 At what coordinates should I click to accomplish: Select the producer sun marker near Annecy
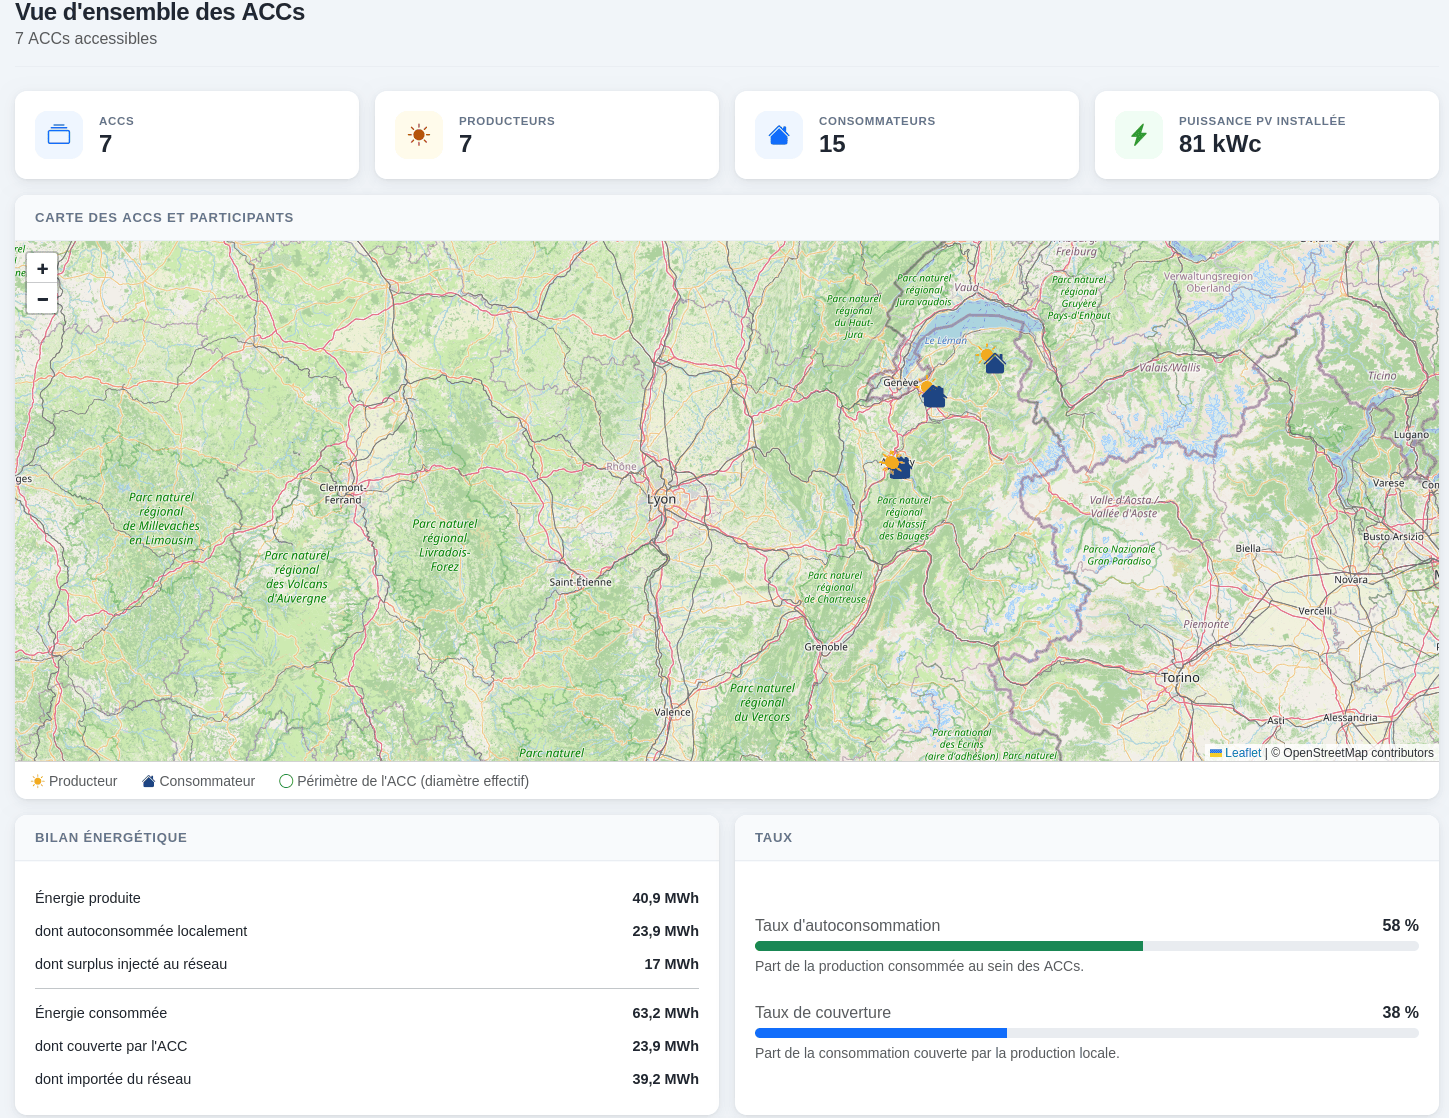(891, 461)
